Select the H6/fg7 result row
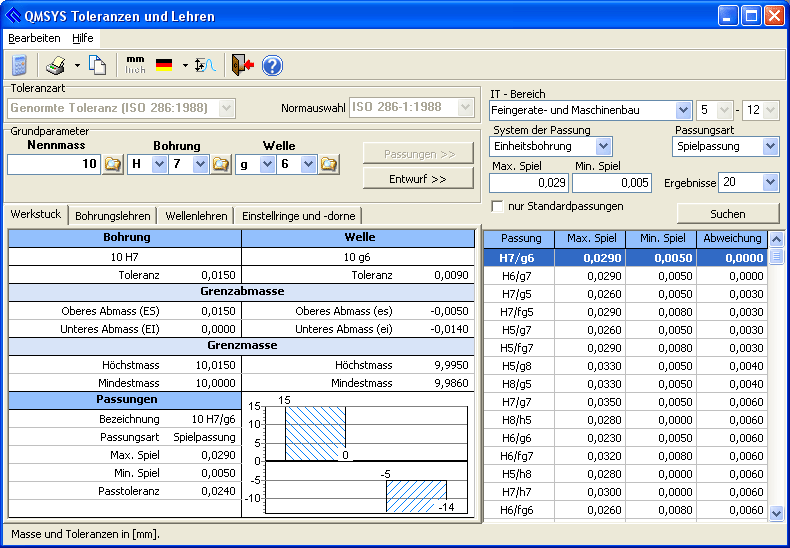This screenshot has height=548, width=790. coord(625,456)
